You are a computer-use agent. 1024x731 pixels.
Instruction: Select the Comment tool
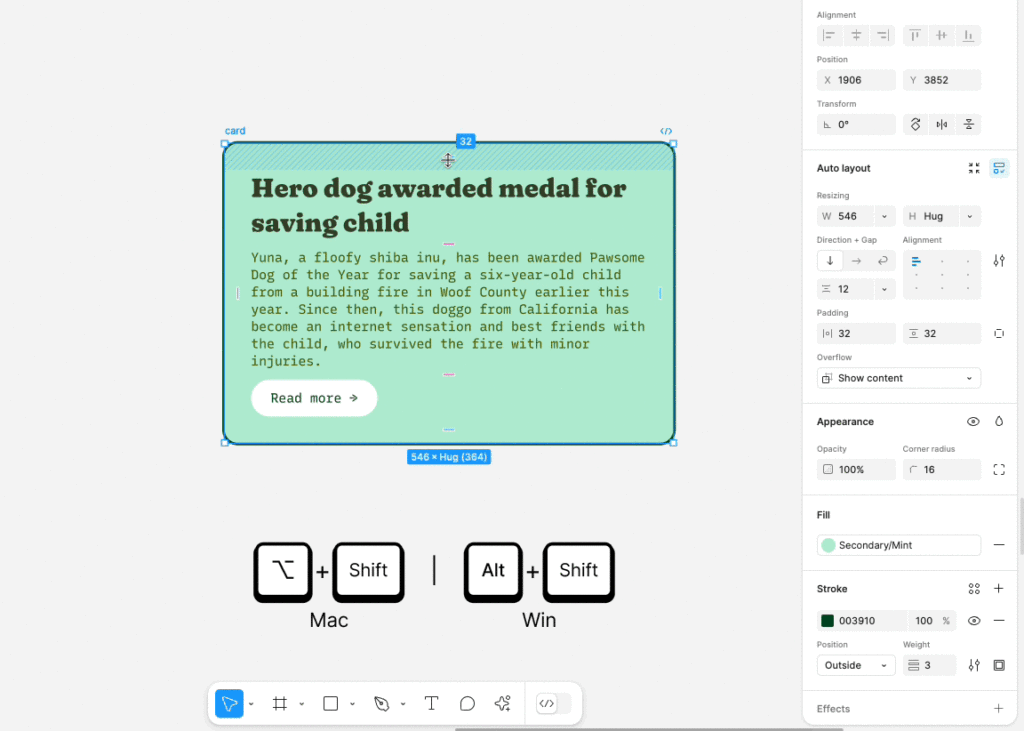point(467,704)
